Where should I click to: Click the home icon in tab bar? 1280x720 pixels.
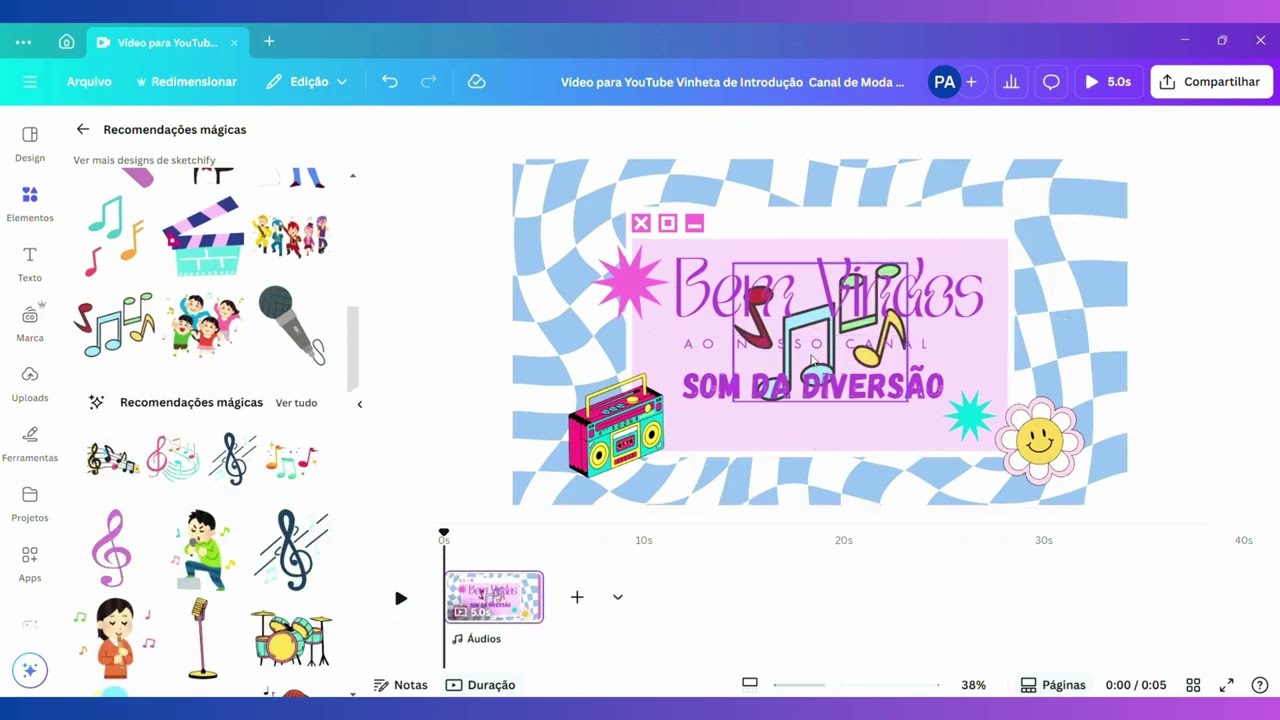tap(66, 42)
